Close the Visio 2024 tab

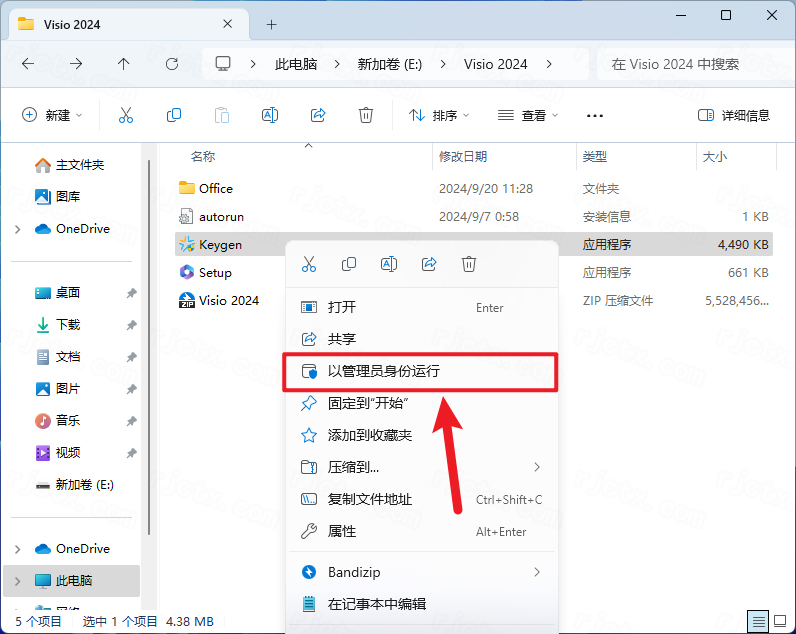tap(227, 24)
